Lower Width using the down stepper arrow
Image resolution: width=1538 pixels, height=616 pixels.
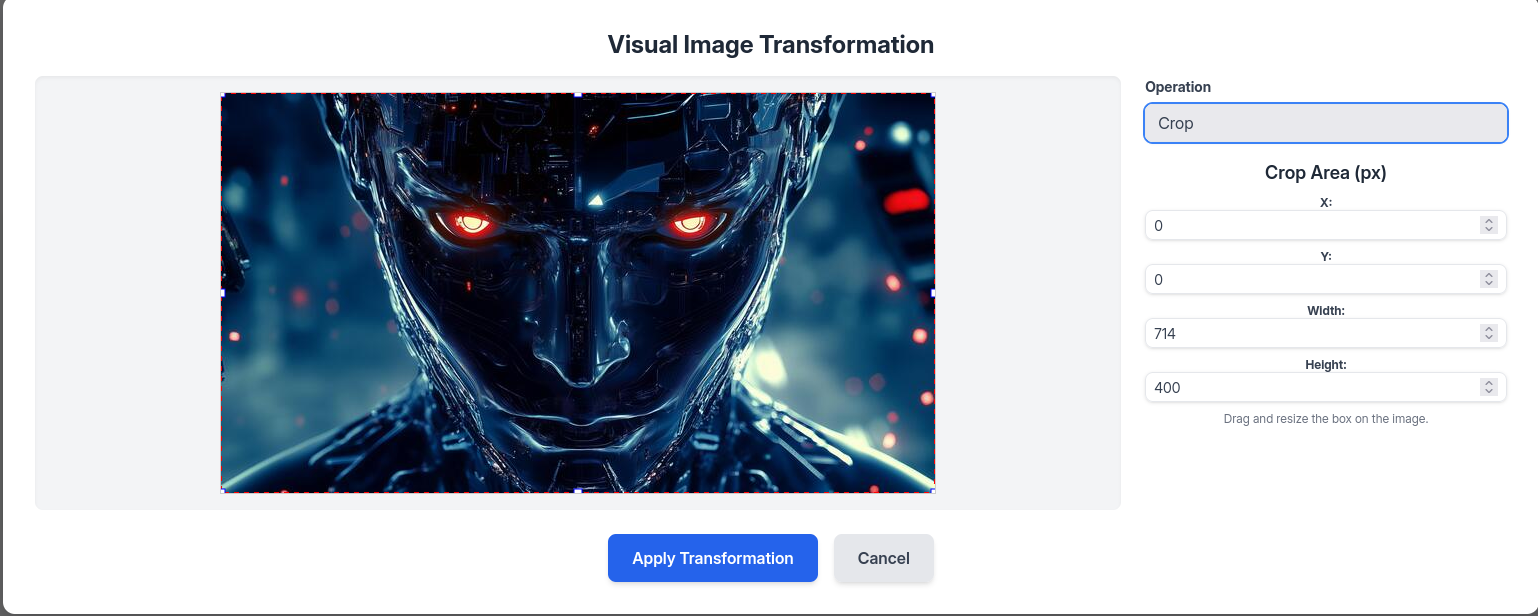click(1488, 338)
